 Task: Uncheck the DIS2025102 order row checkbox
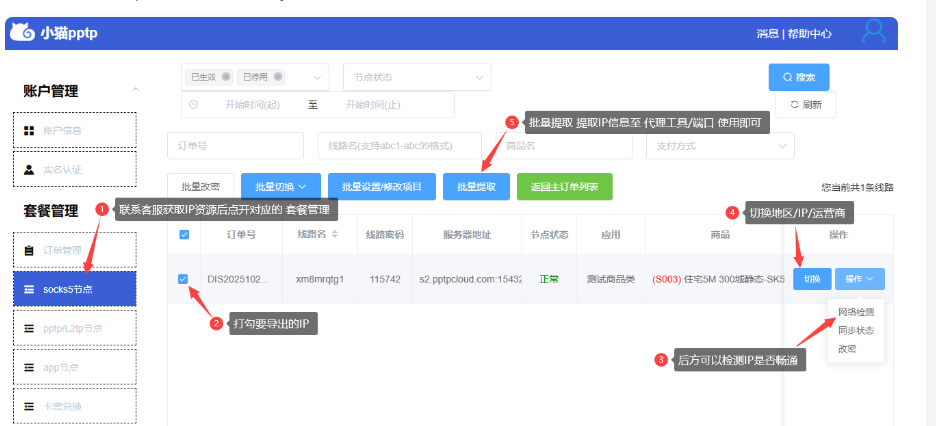tap(183, 279)
